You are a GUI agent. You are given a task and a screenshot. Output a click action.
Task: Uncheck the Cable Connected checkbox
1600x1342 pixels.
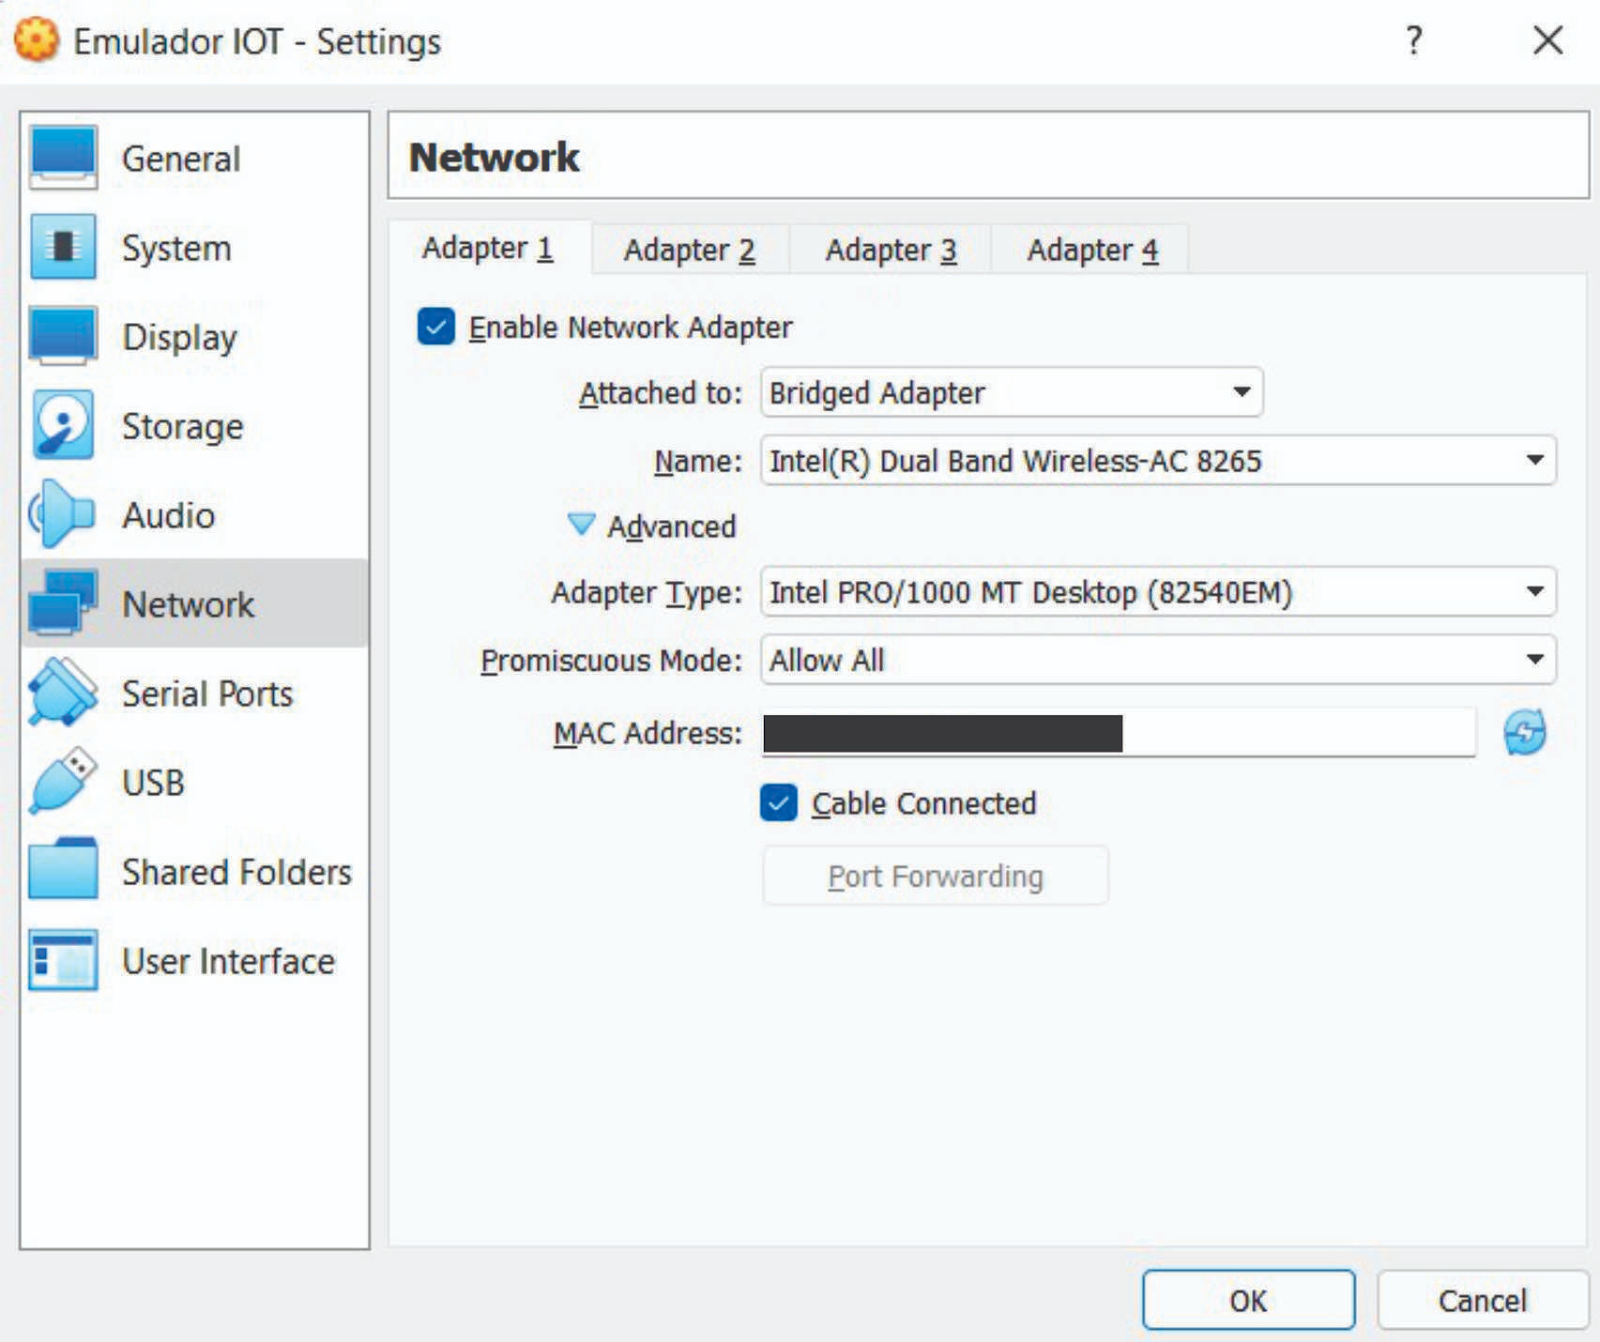(779, 803)
